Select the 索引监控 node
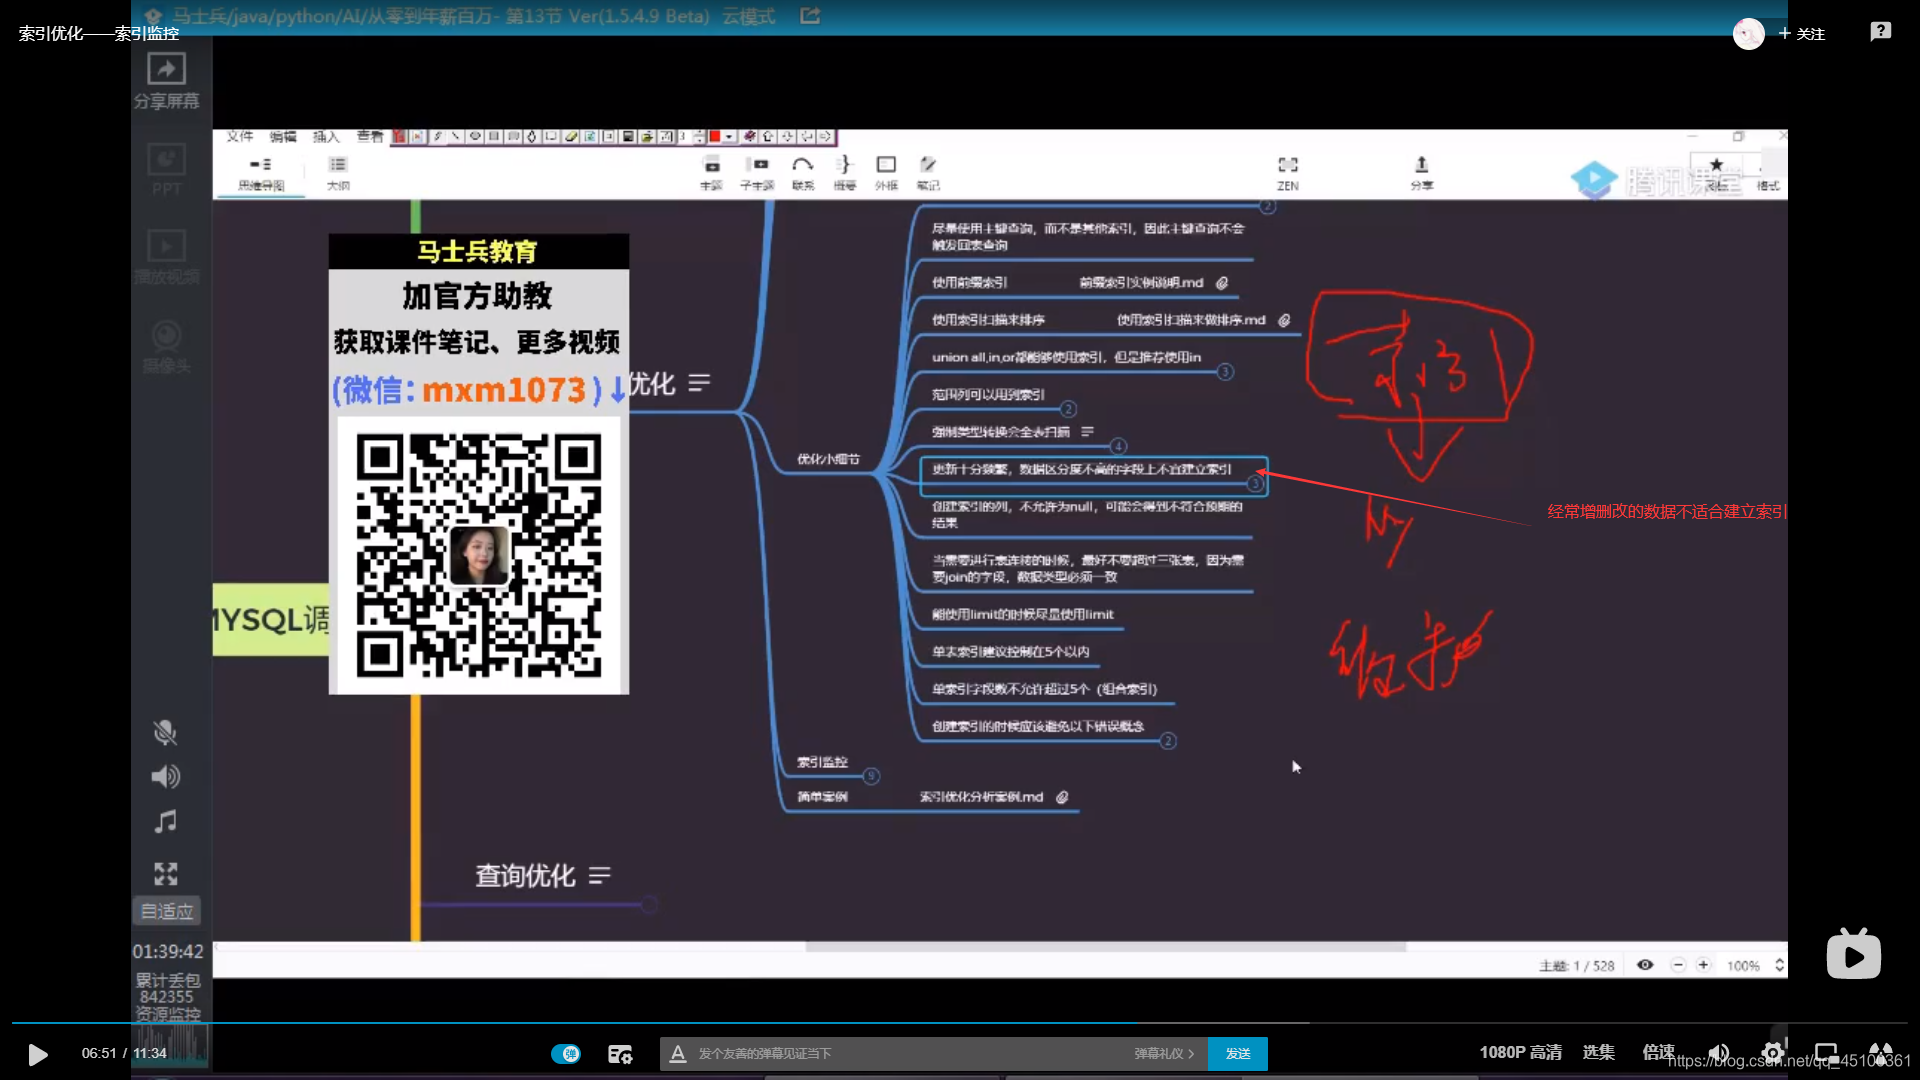 (x=822, y=762)
